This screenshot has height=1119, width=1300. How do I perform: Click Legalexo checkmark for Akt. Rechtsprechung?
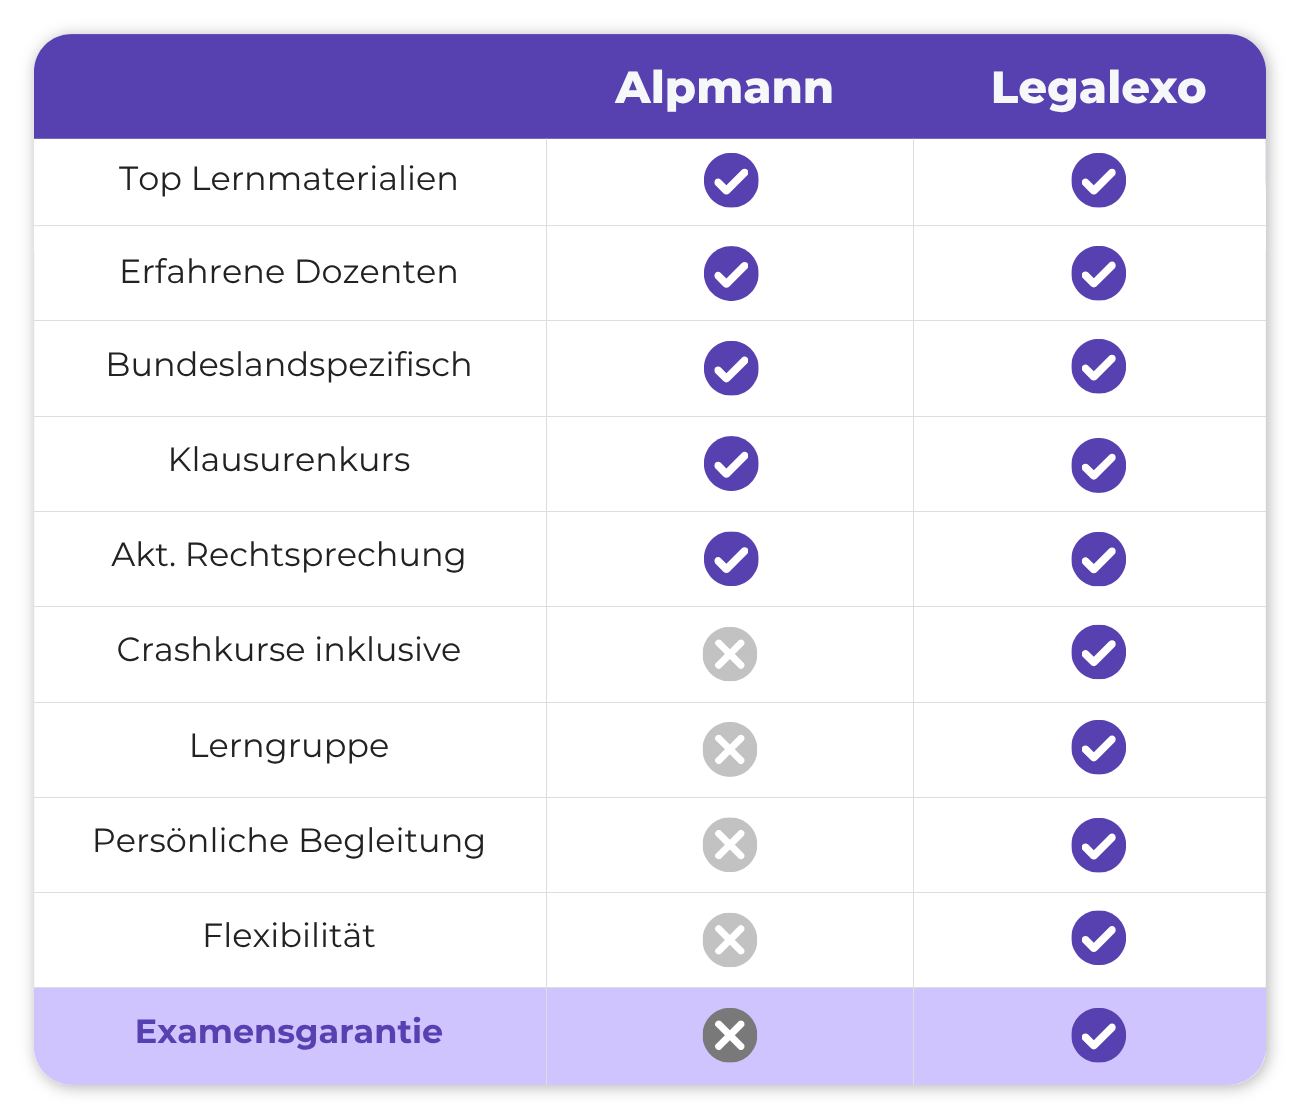[x=1099, y=559]
